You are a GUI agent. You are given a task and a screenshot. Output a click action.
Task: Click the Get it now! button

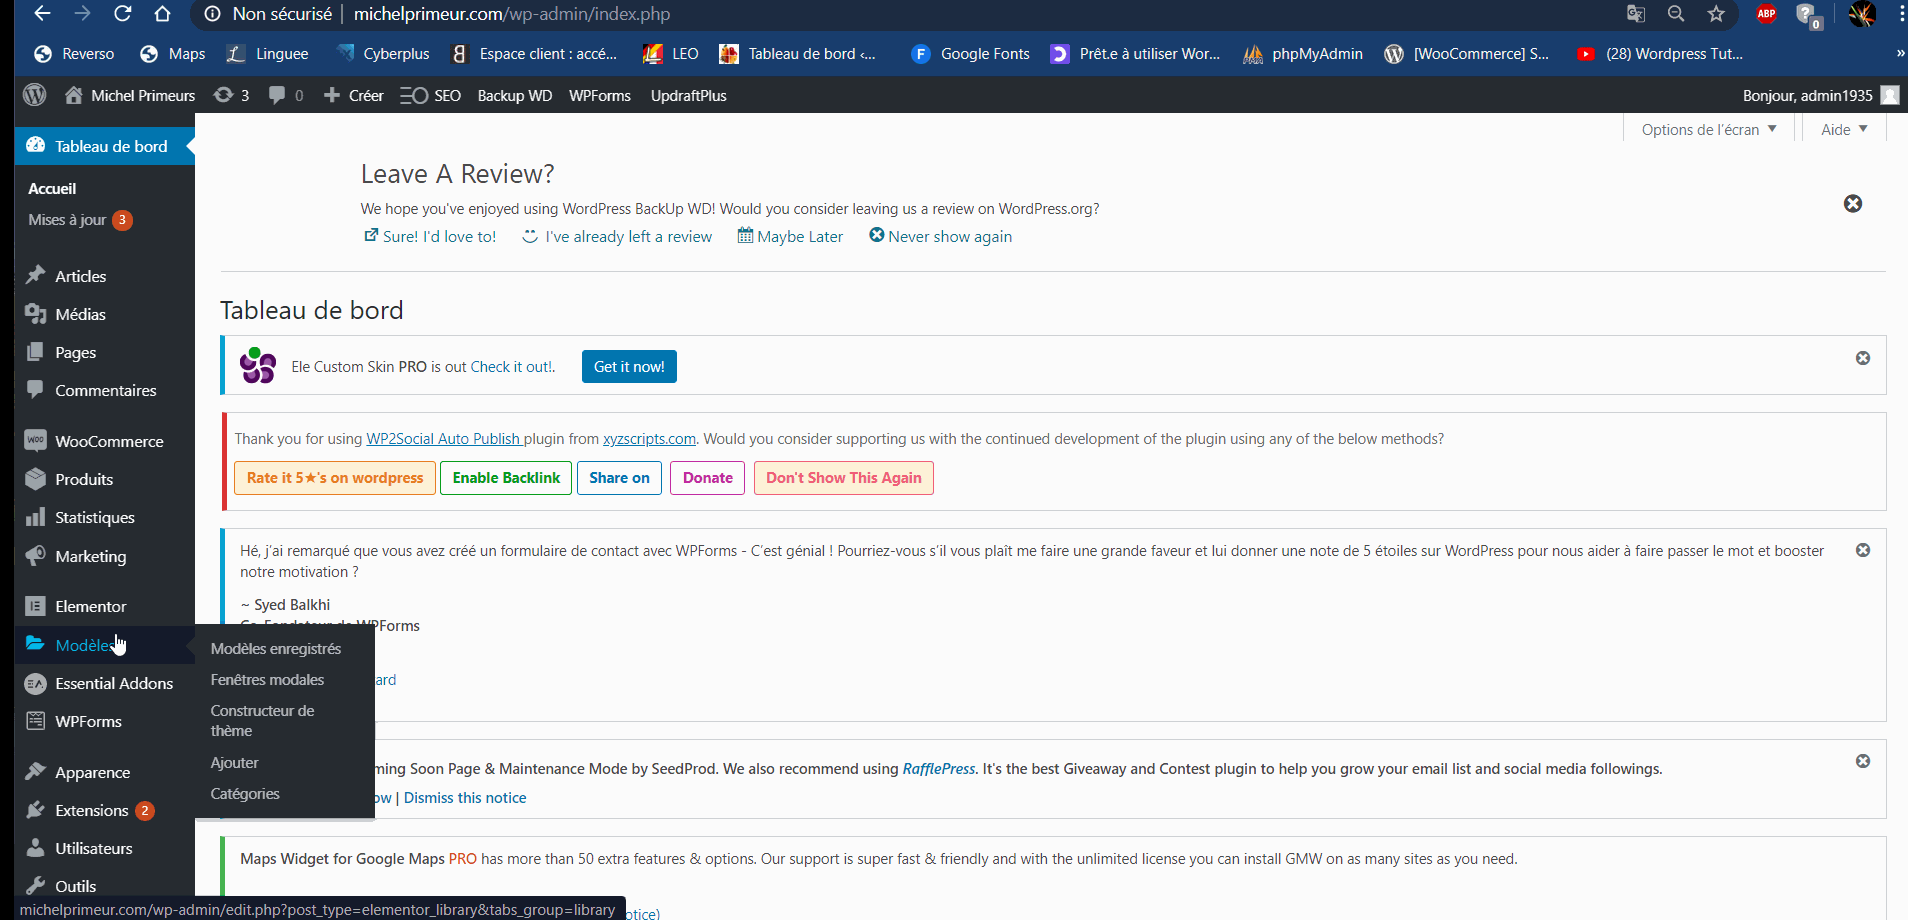[629, 366]
